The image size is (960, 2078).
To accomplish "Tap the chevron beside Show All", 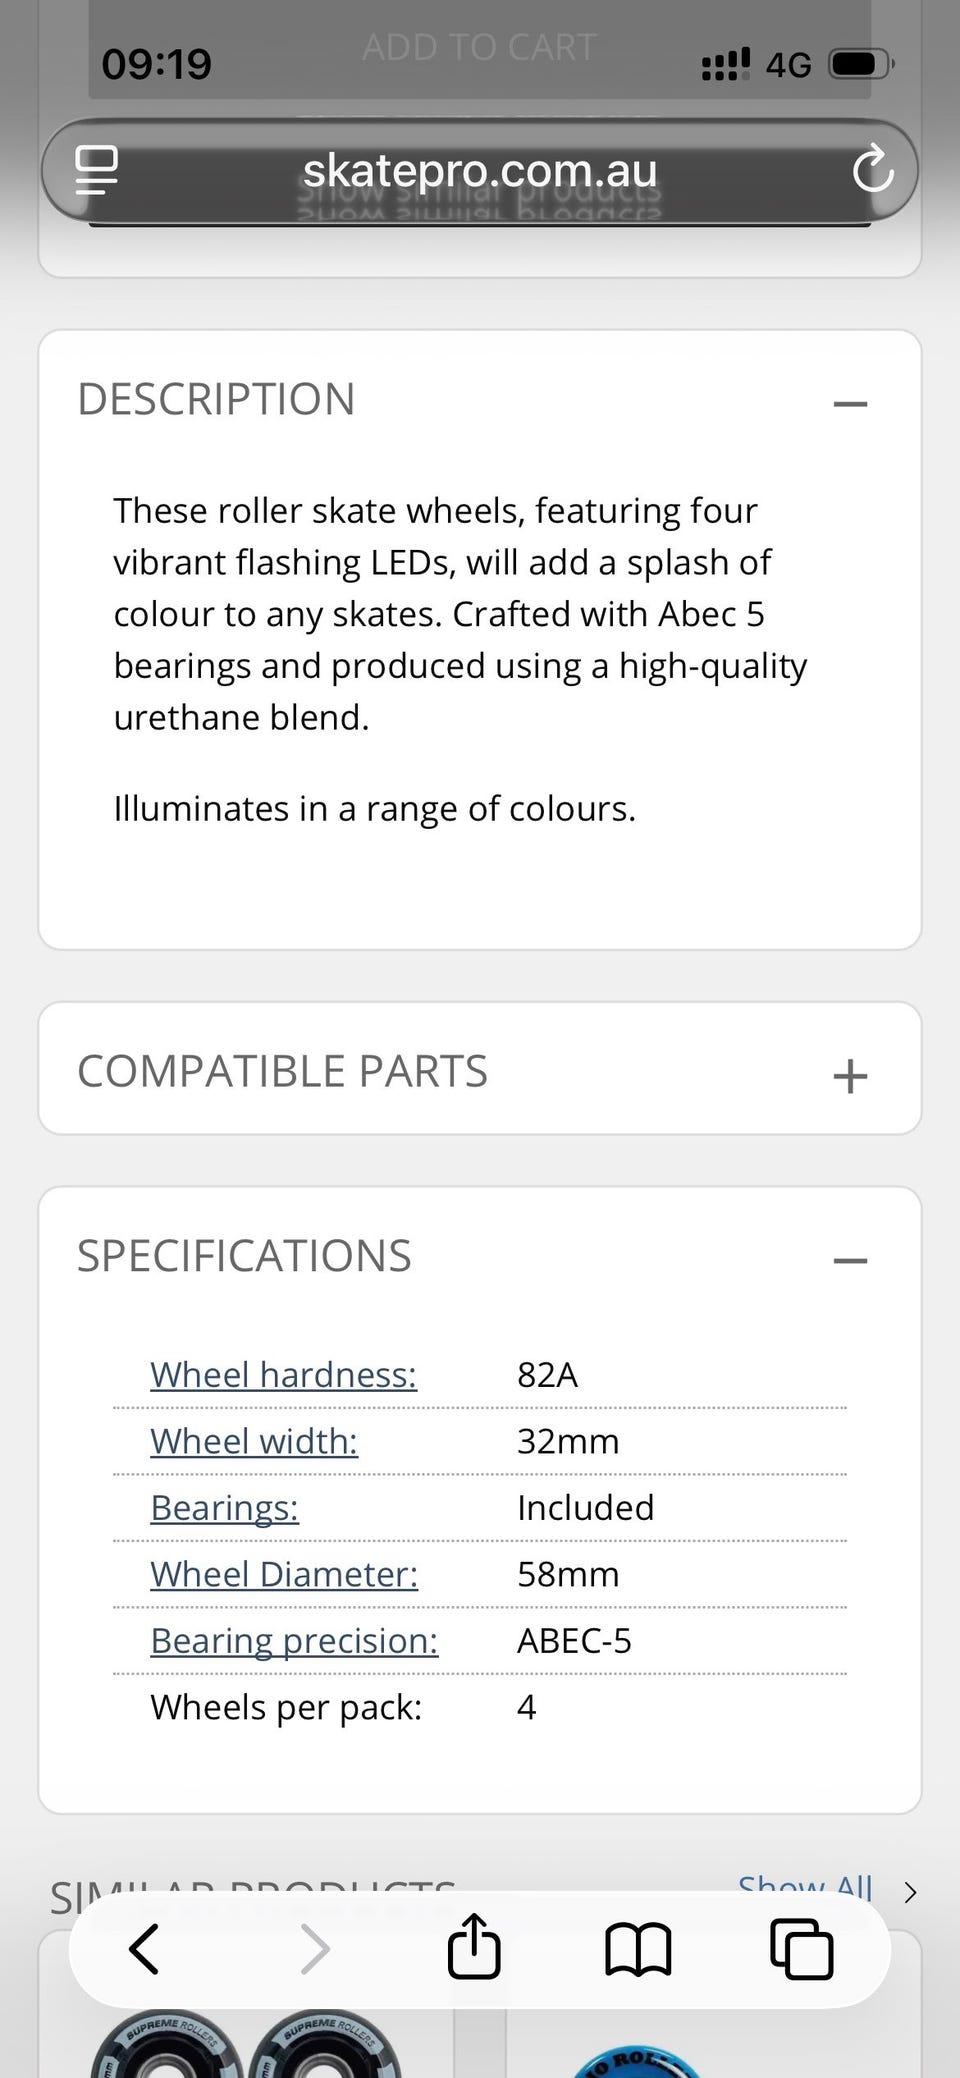I will point(910,1892).
